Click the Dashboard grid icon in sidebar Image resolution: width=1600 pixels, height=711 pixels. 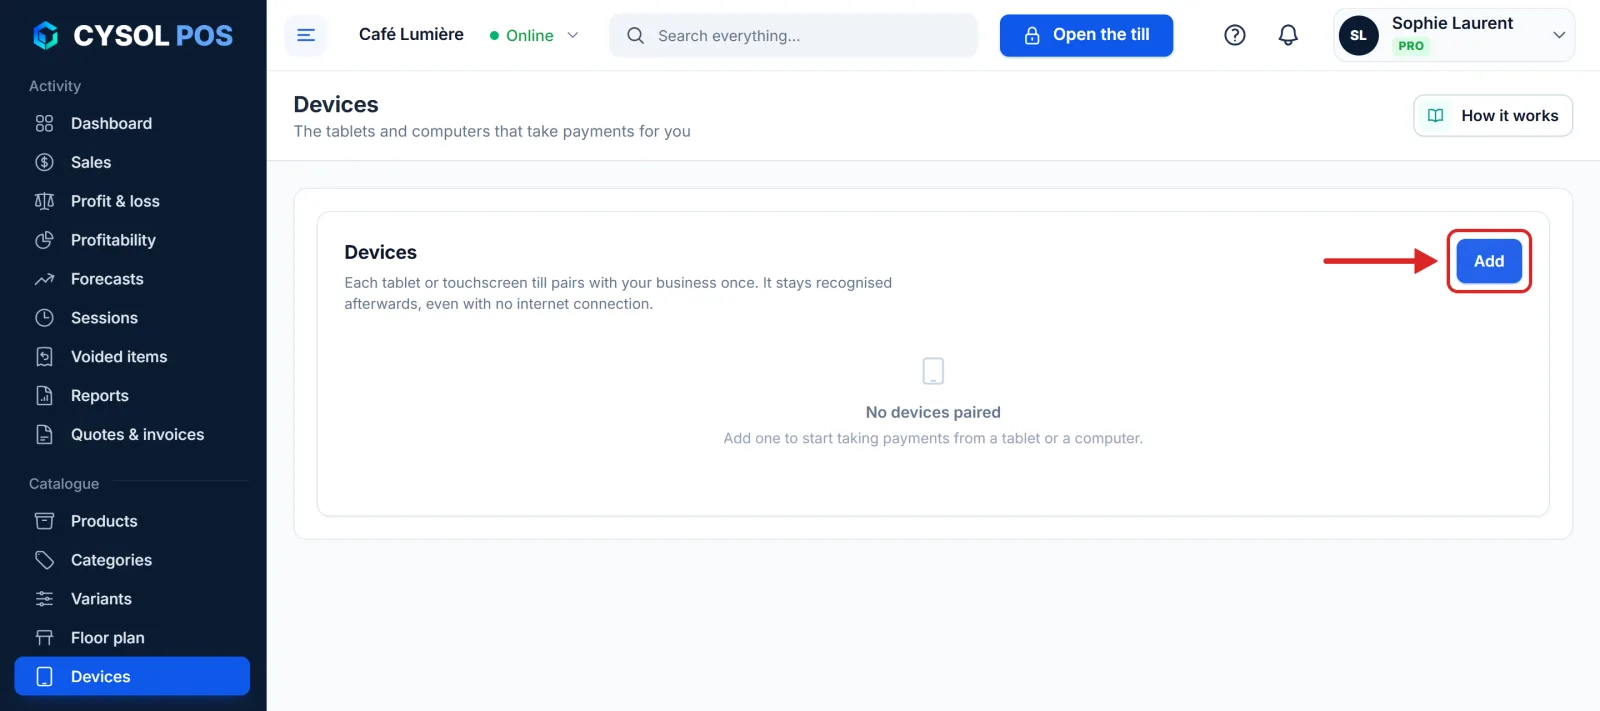tap(44, 123)
